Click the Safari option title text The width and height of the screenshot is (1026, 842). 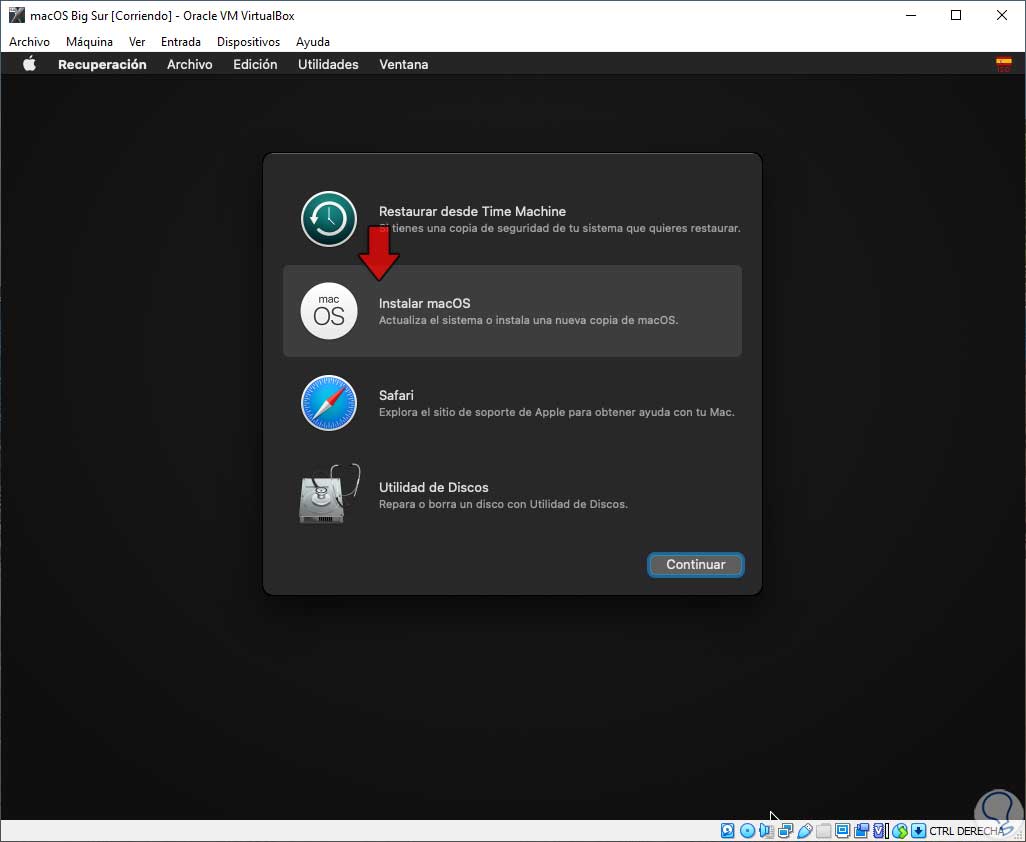click(x=396, y=395)
